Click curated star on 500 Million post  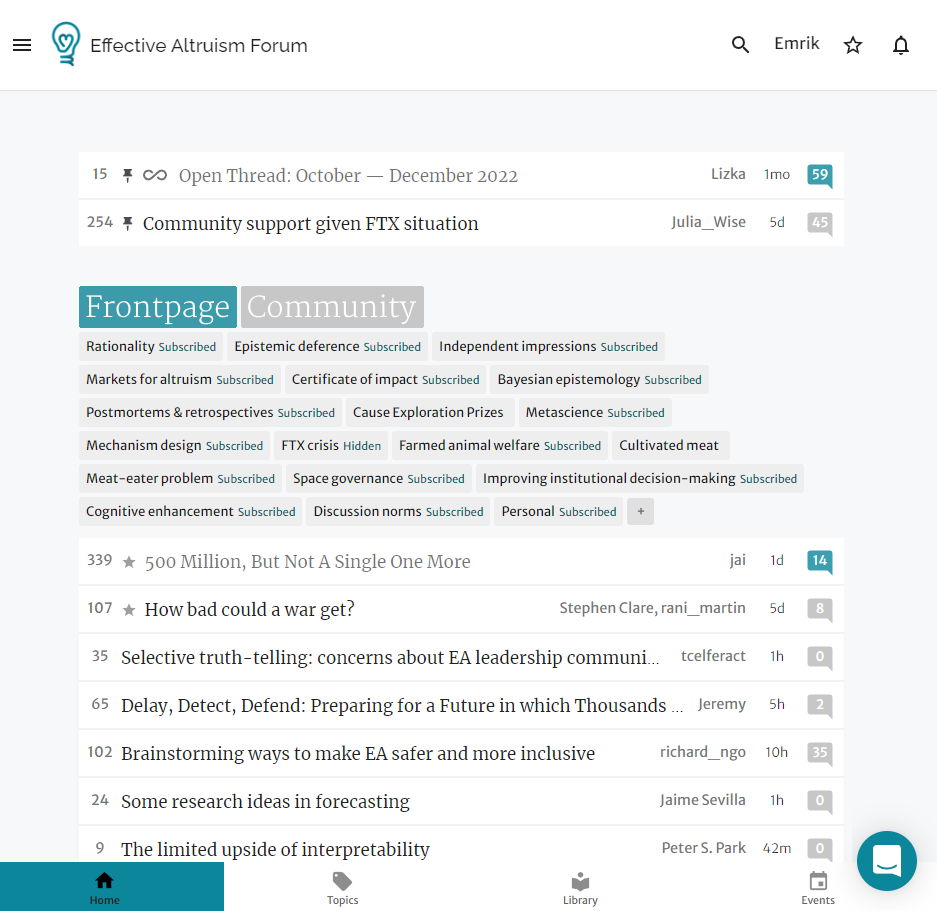[128, 562]
